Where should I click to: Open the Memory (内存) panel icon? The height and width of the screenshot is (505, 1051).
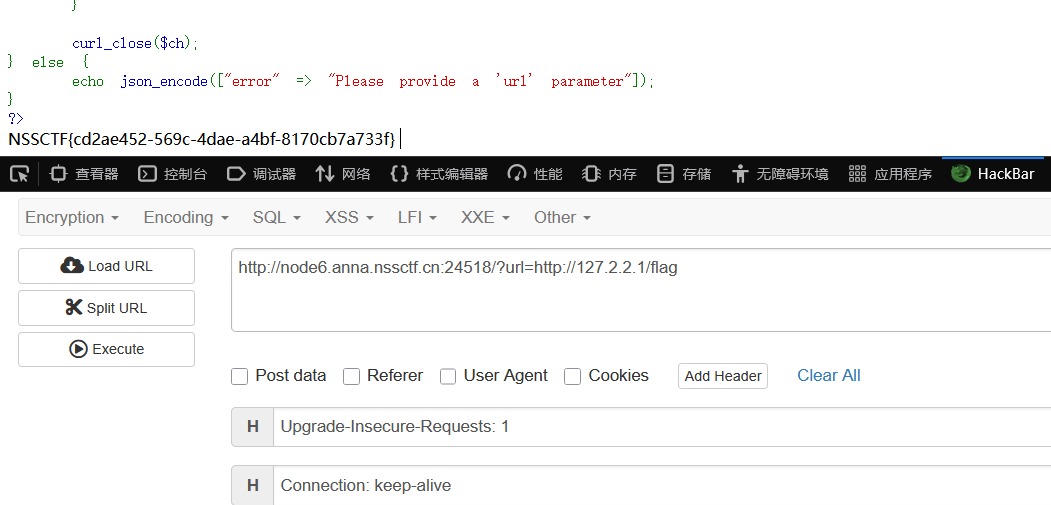(591, 174)
